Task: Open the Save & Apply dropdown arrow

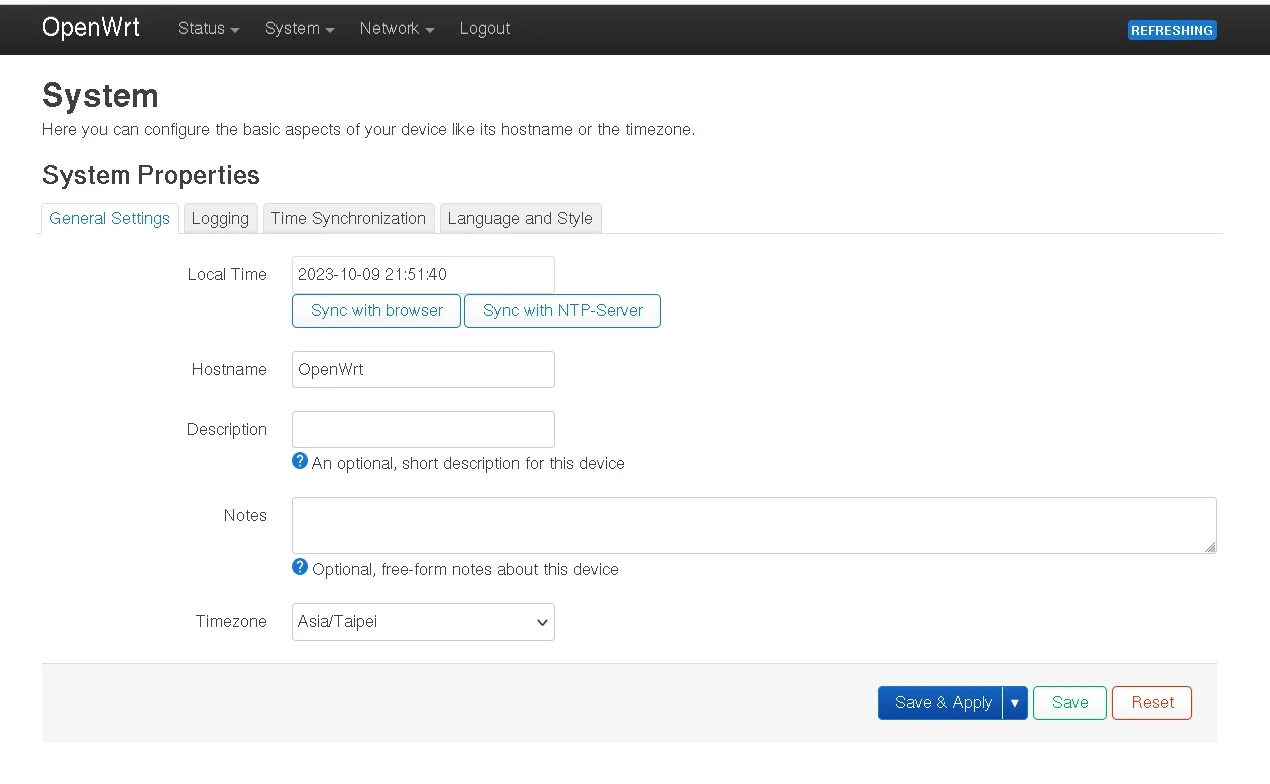Action: pyautogui.click(x=1015, y=703)
